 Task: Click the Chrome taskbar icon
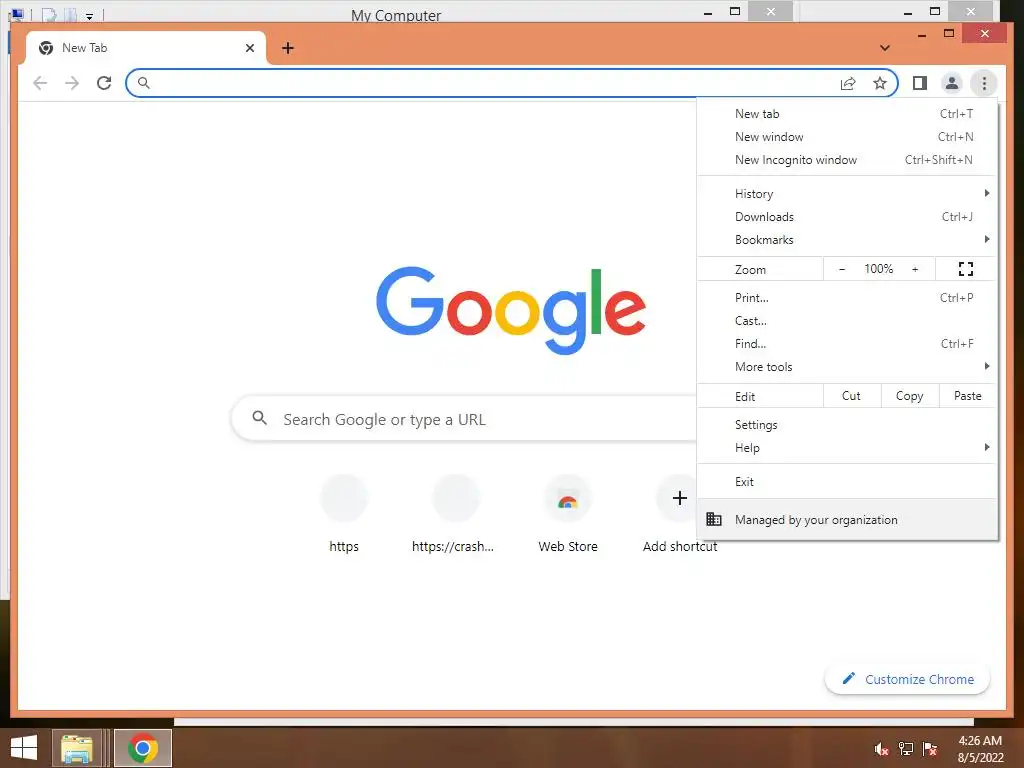click(143, 748)
